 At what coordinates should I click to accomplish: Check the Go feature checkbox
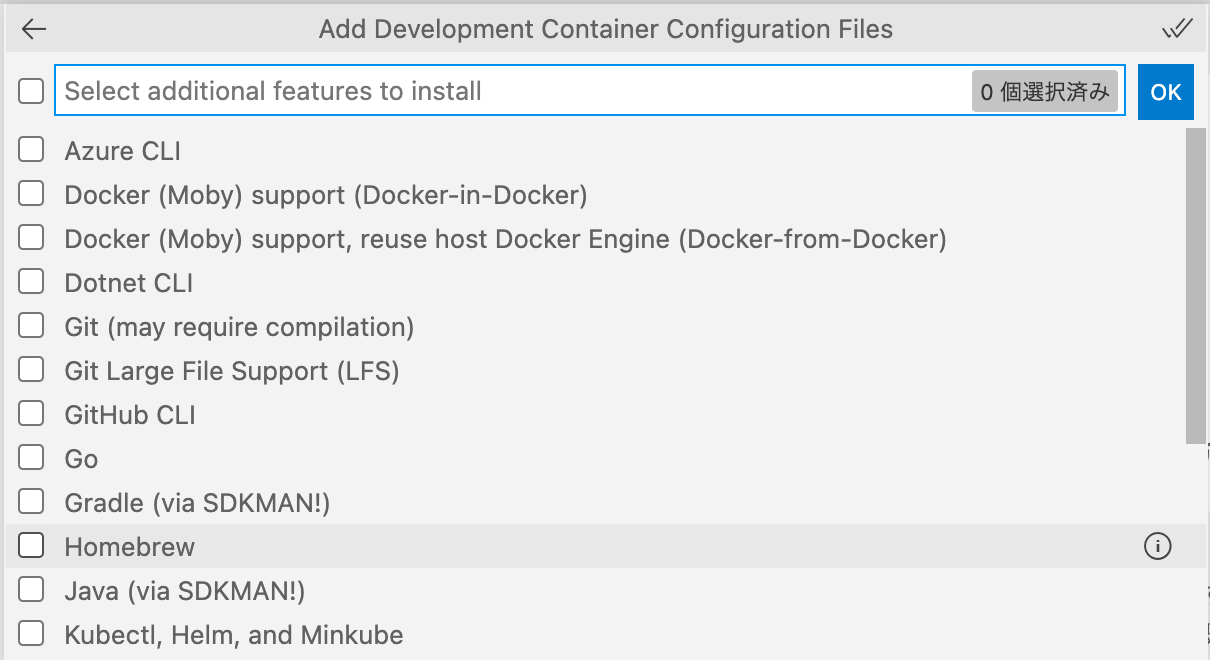tap(31, 458)
